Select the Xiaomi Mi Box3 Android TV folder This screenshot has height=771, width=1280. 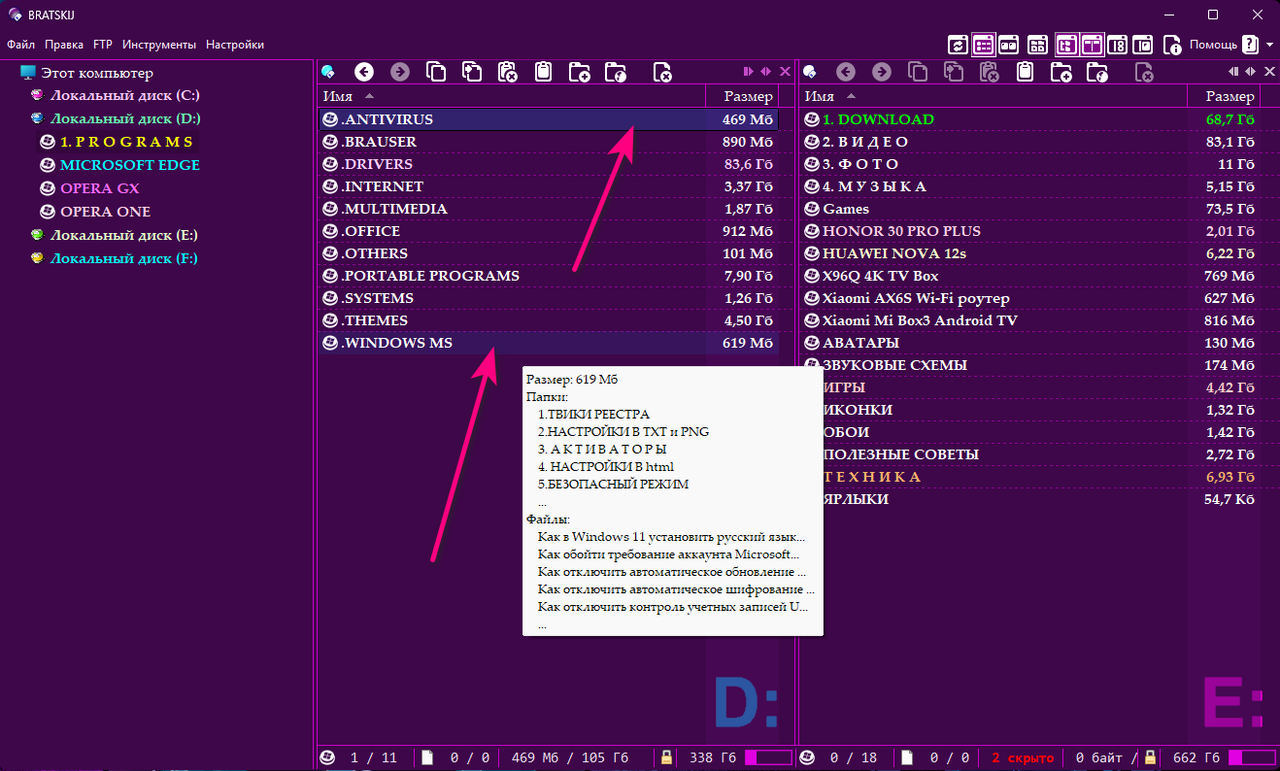click(x=1030, y=321)
